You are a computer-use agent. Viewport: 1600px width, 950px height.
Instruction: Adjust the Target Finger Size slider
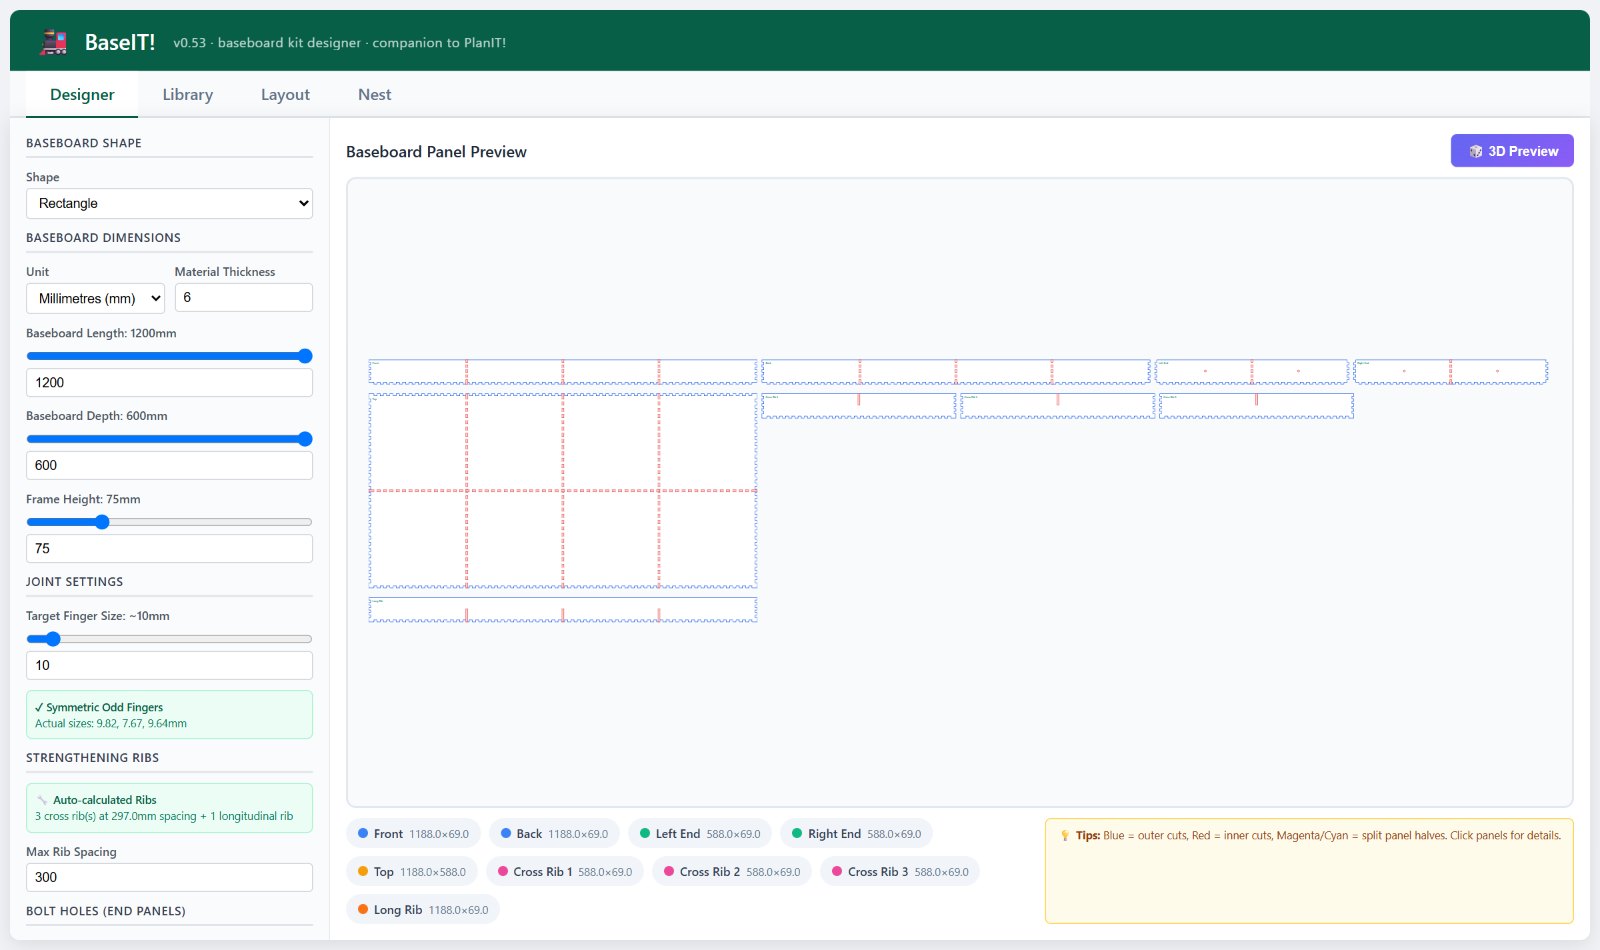(x=169, y=639)
